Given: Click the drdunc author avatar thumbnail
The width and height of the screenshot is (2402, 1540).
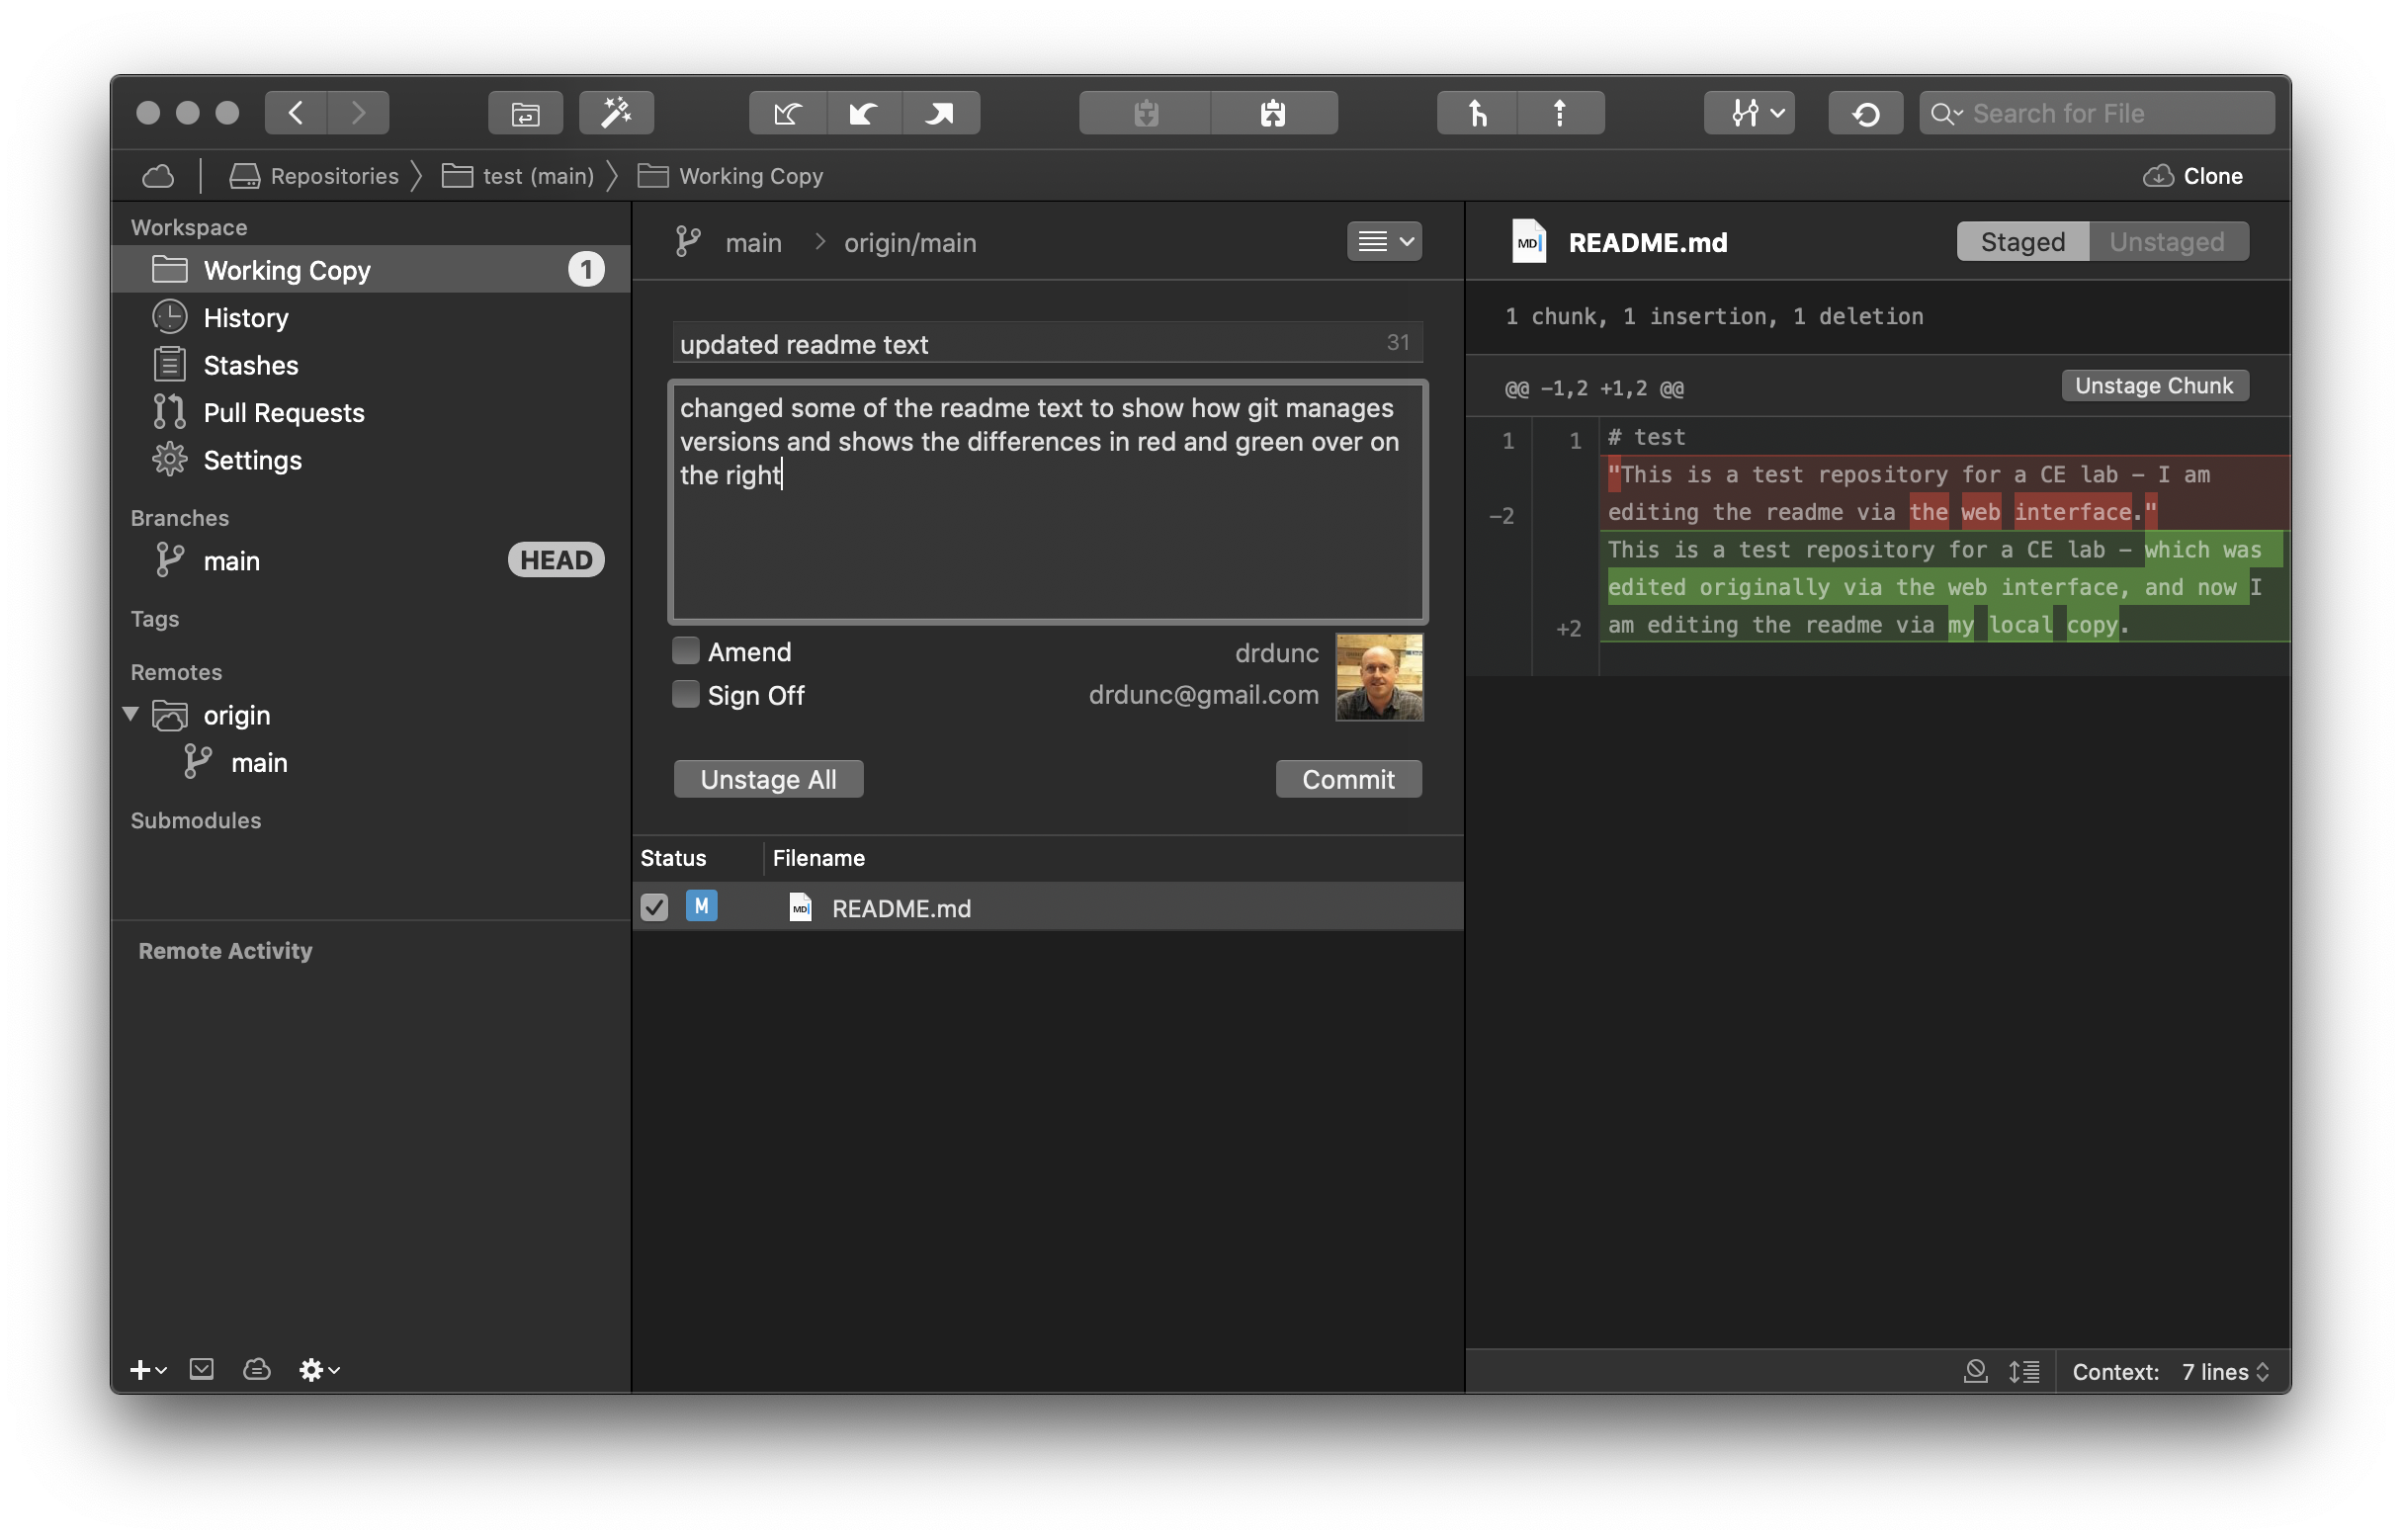Looking at the screenshot, I should pyautogui.click(x=1379, y=677).
